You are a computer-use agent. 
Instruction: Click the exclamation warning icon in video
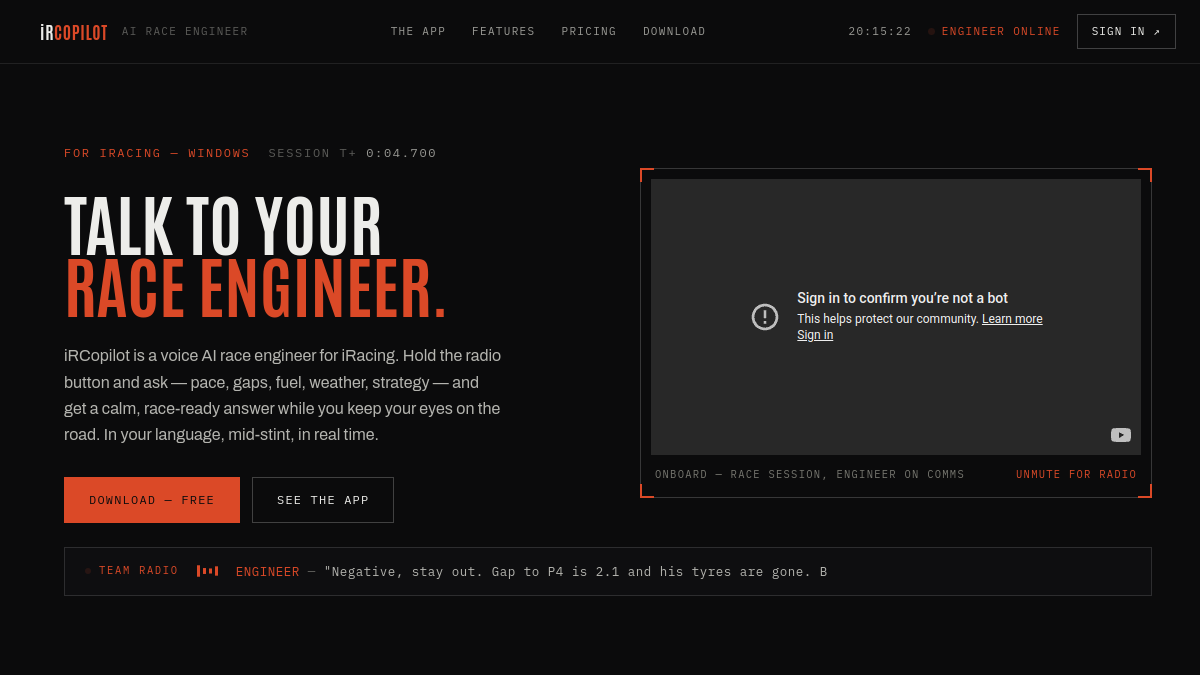coord(765,317)
